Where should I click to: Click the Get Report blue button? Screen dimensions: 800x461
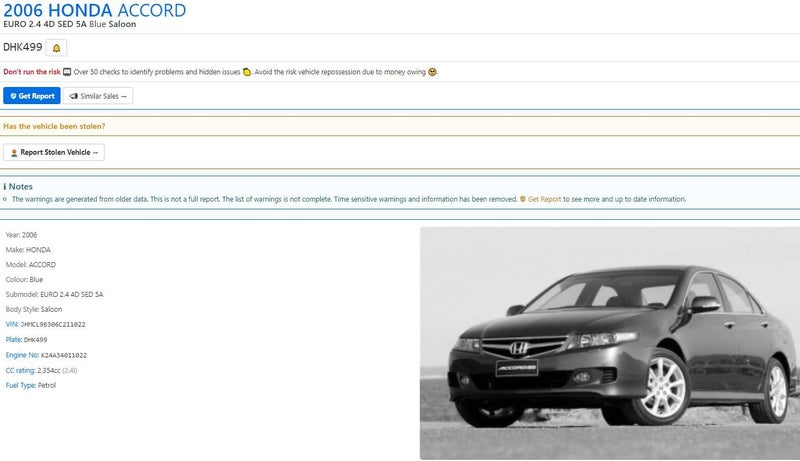[x=32, y=96]
